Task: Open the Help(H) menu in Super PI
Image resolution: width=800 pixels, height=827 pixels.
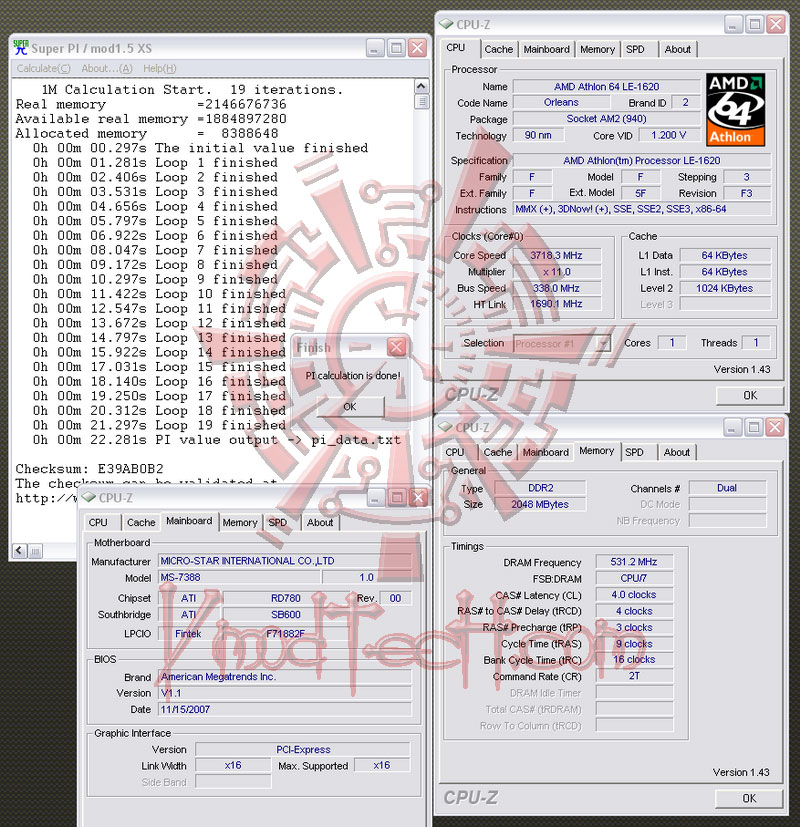Action: pyautogui.click(x=159, y=69)
